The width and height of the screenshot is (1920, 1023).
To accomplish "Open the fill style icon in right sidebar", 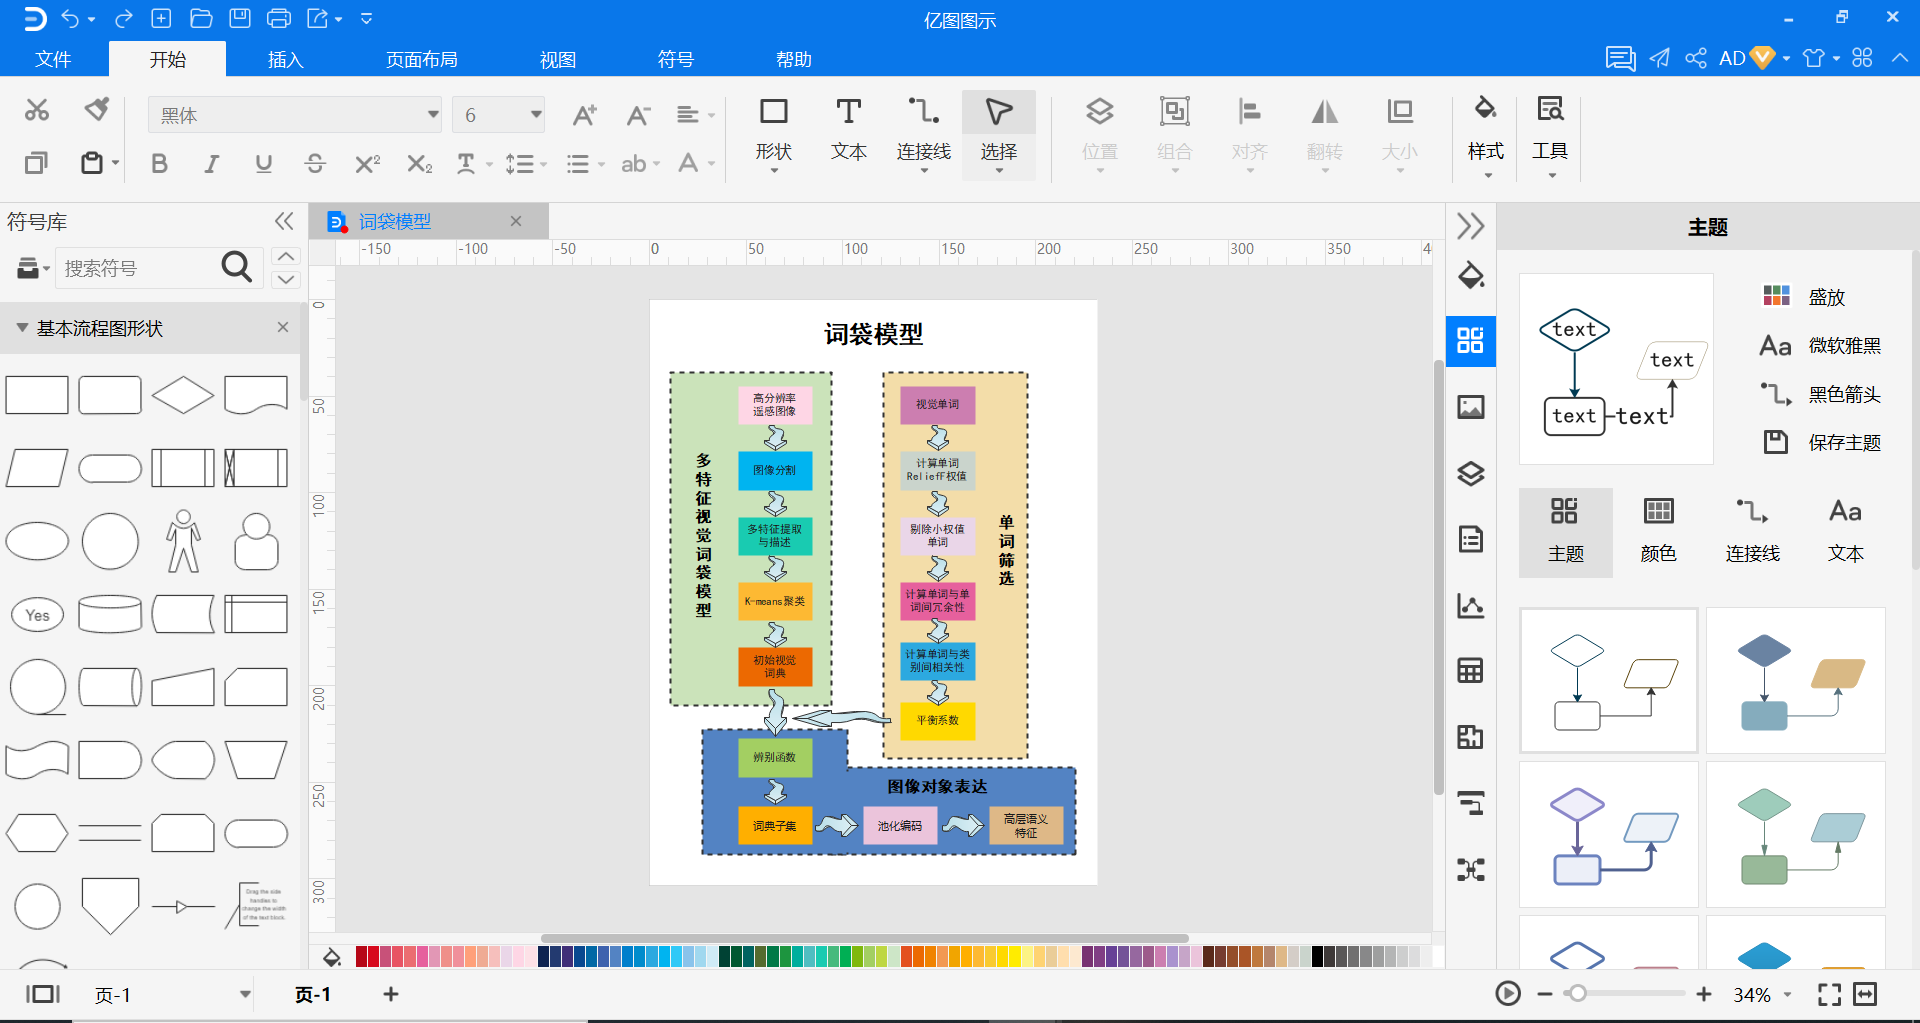I will (x=1471, y=275).
